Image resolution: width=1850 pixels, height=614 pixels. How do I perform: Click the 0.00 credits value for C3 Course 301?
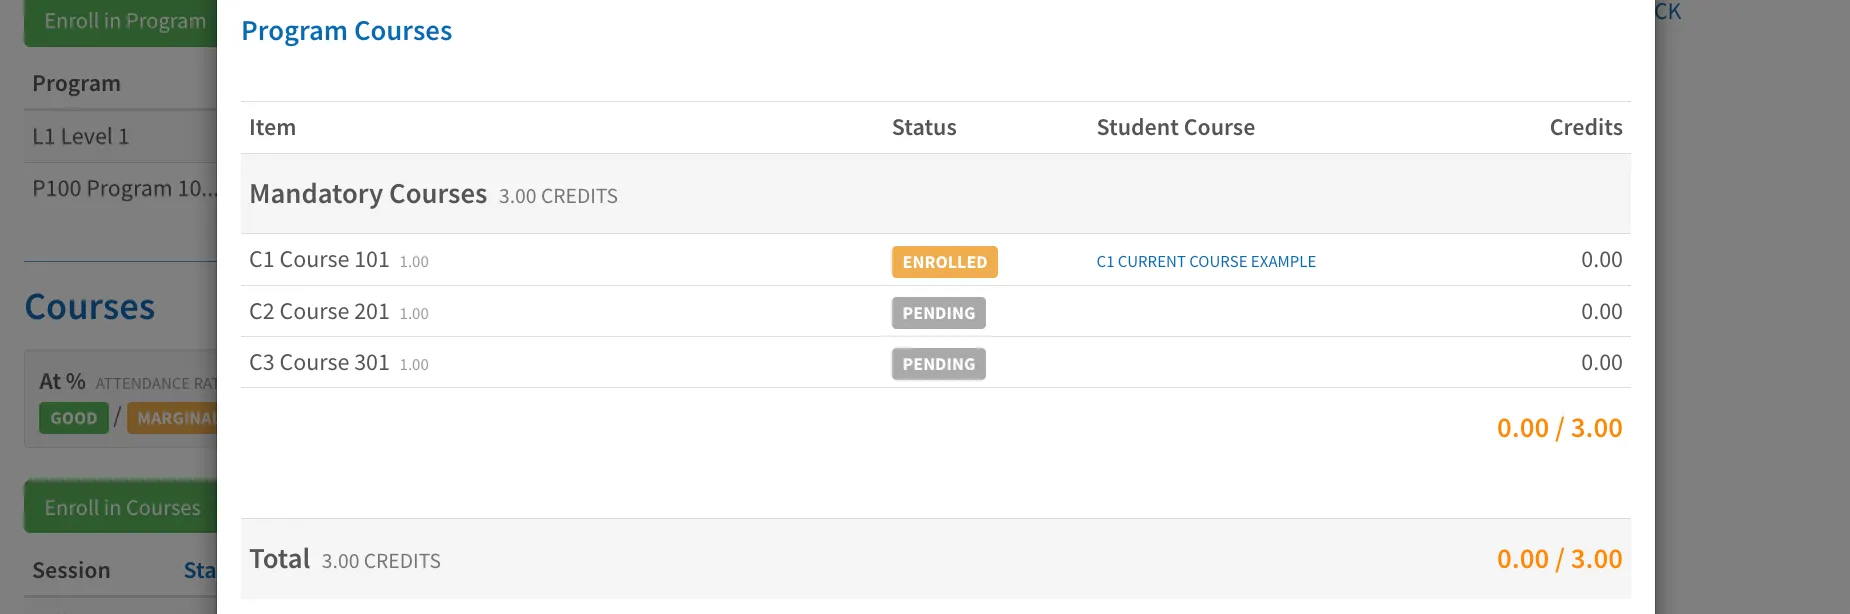coord(1602,363)
